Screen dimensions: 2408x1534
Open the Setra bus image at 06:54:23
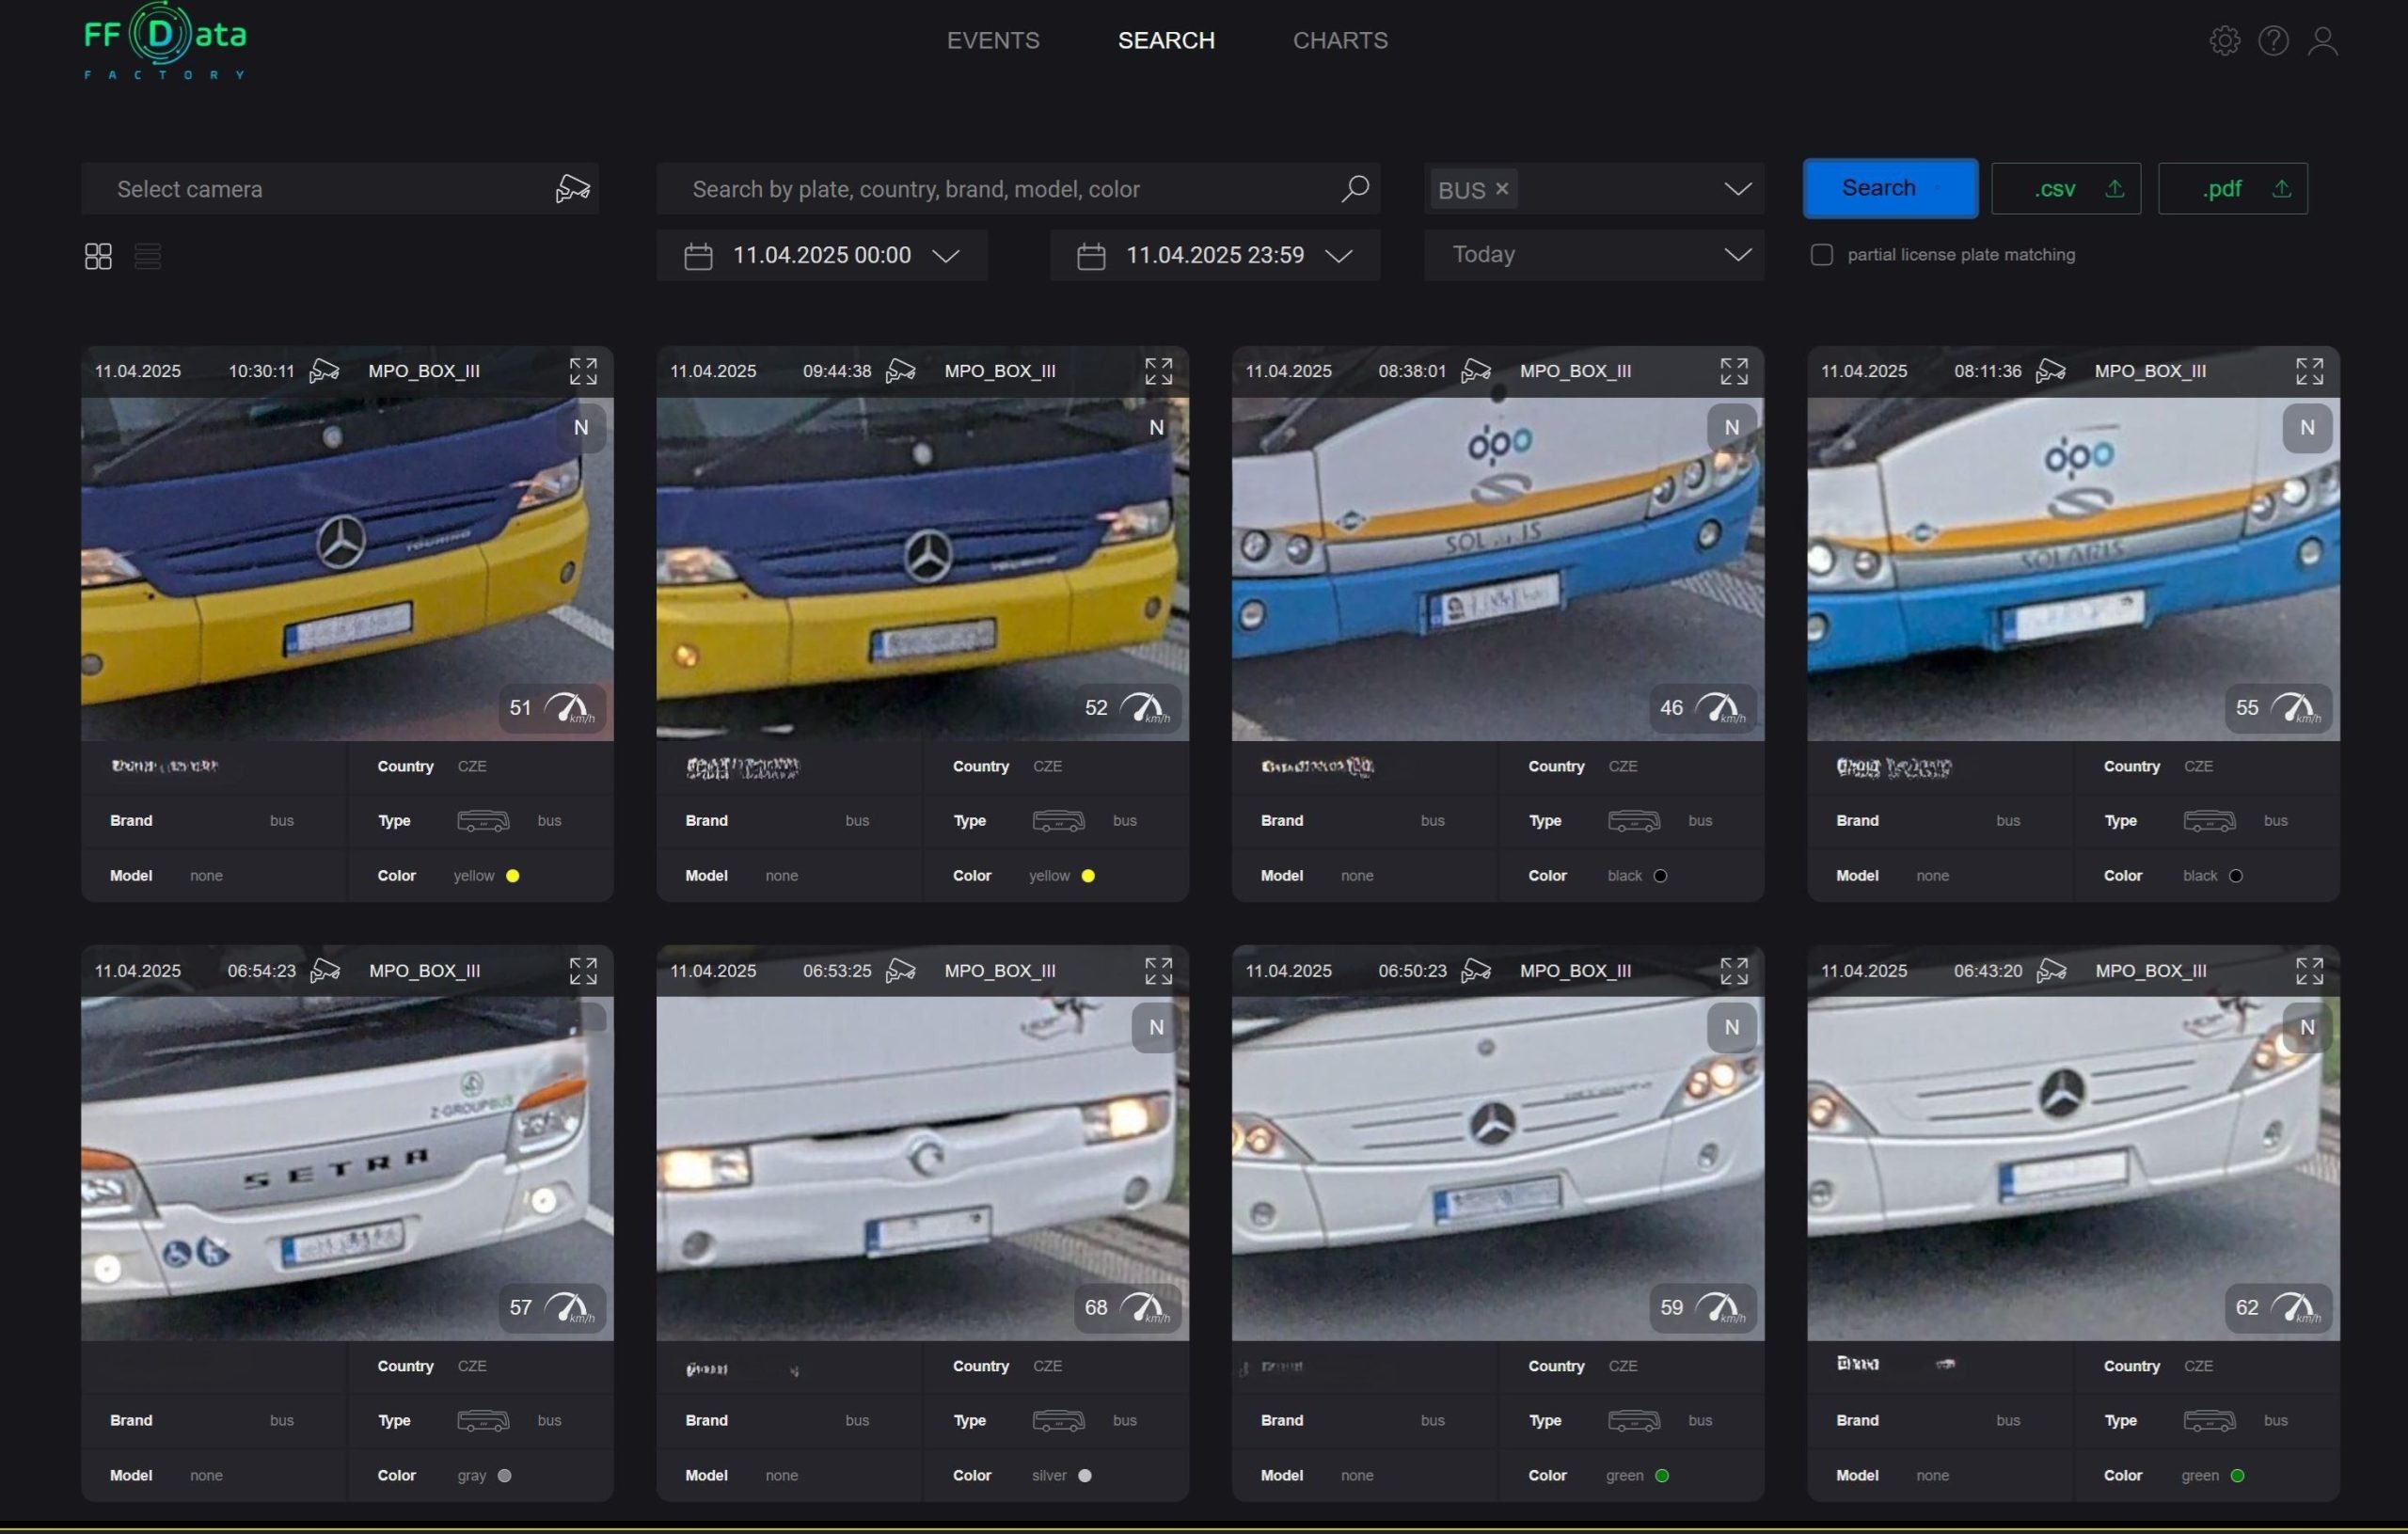347,1168
